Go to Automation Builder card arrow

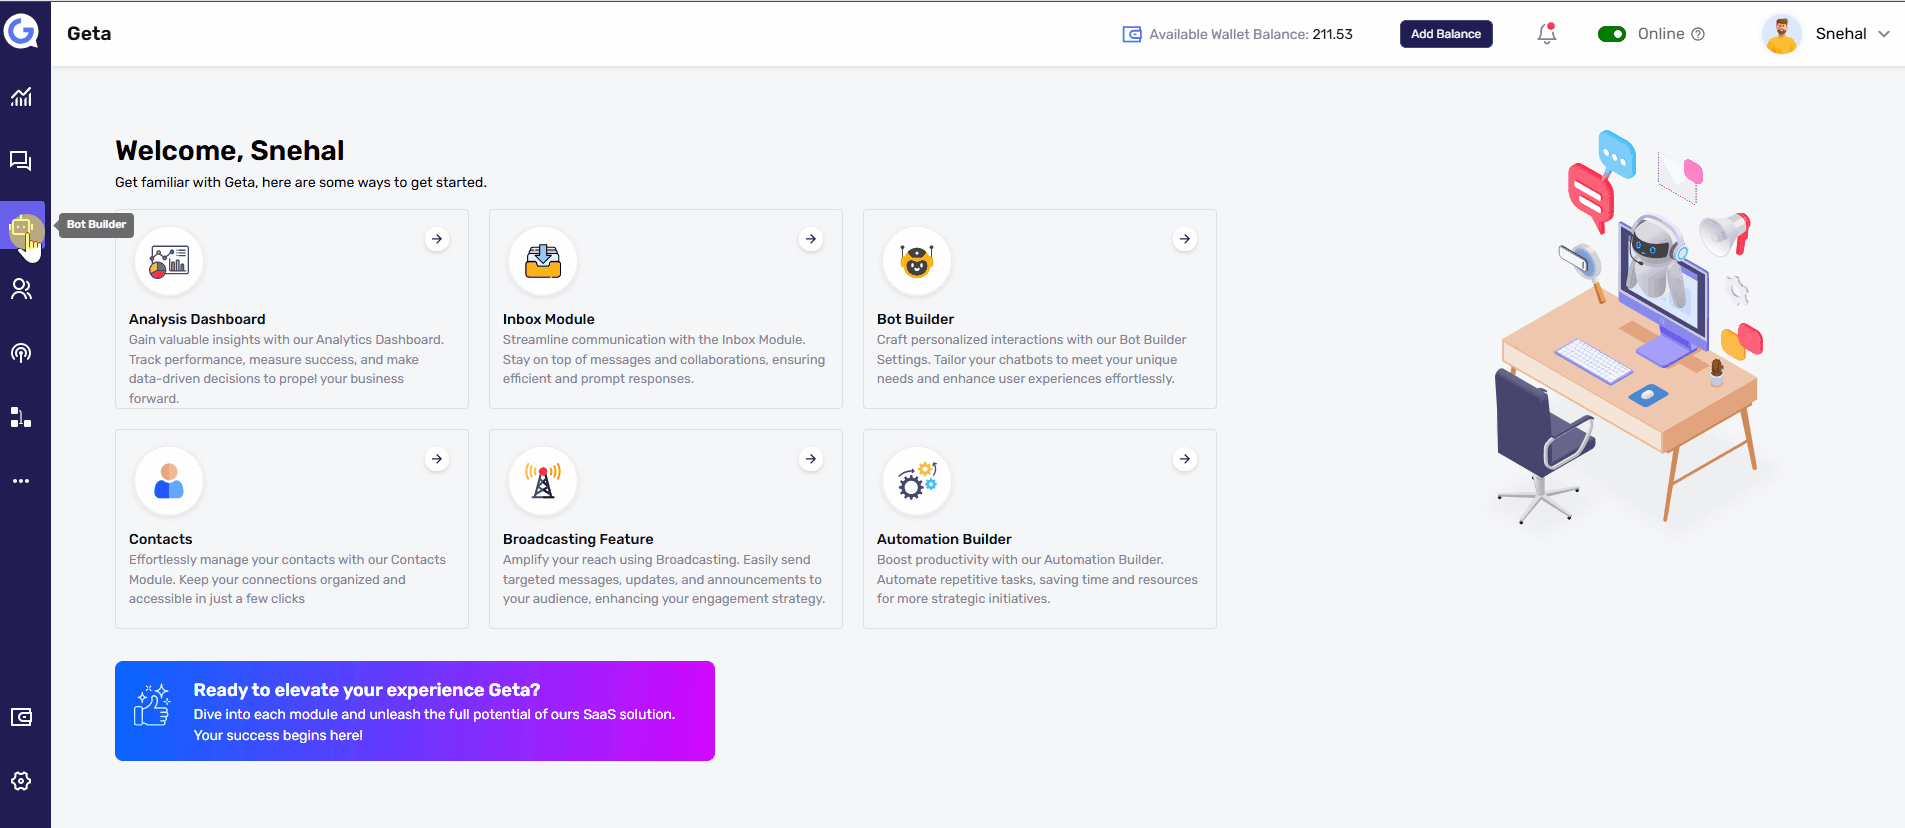(x=1185, y=459)
